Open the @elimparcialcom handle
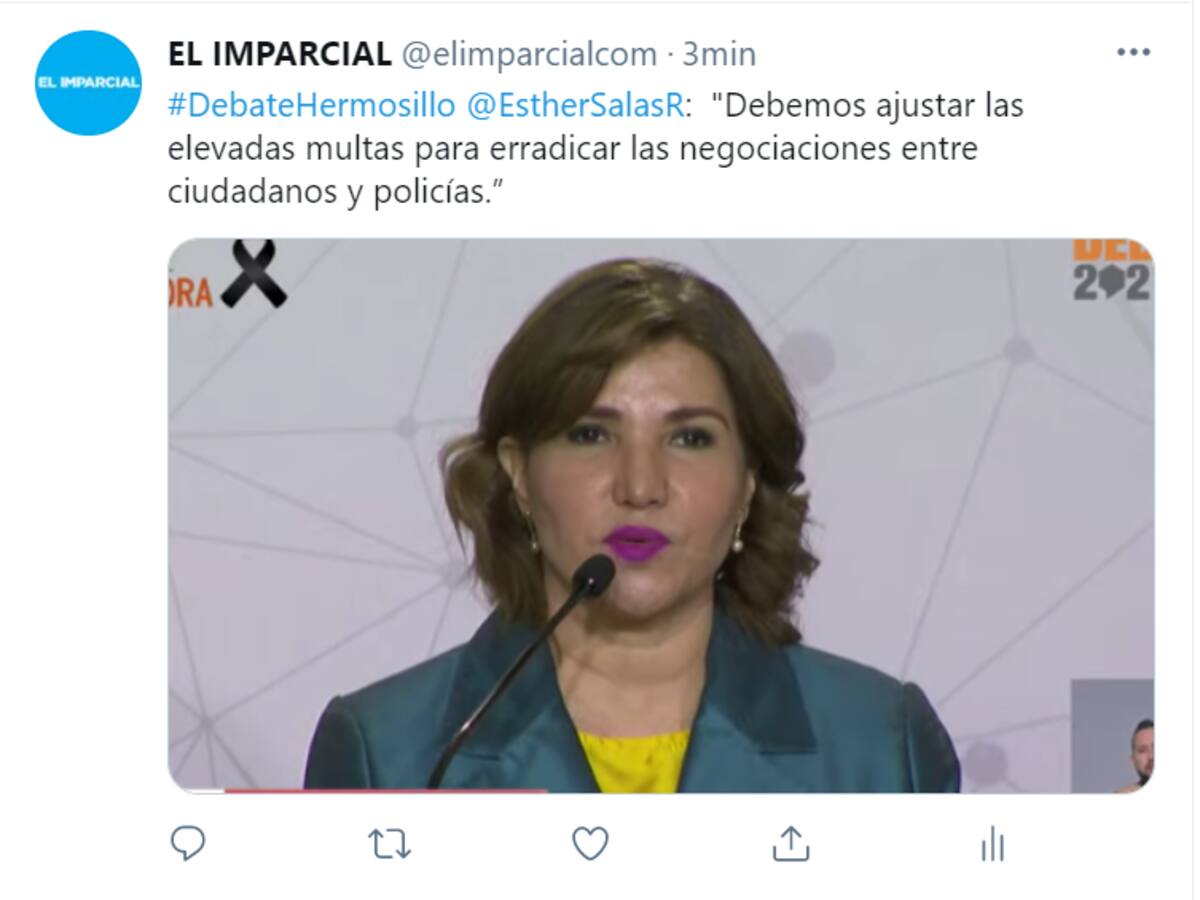Image resolution: width=1200 pixels, height=900 pixels. click(529, 54)
